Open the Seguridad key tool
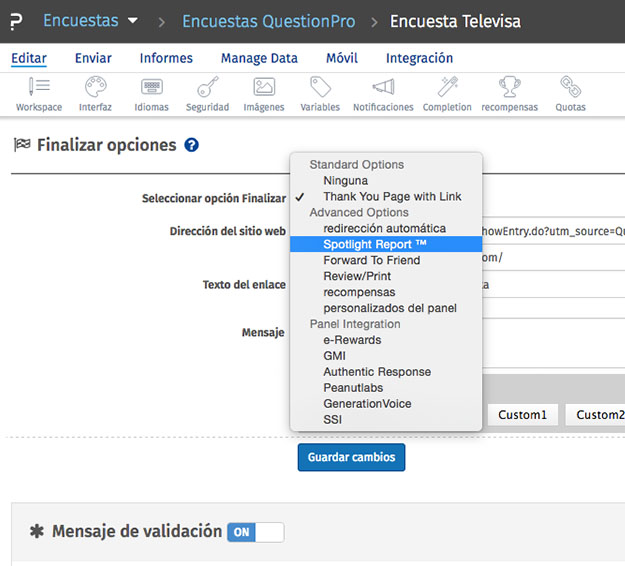Screen dimensions: 625x566 (x=208, y=94)
